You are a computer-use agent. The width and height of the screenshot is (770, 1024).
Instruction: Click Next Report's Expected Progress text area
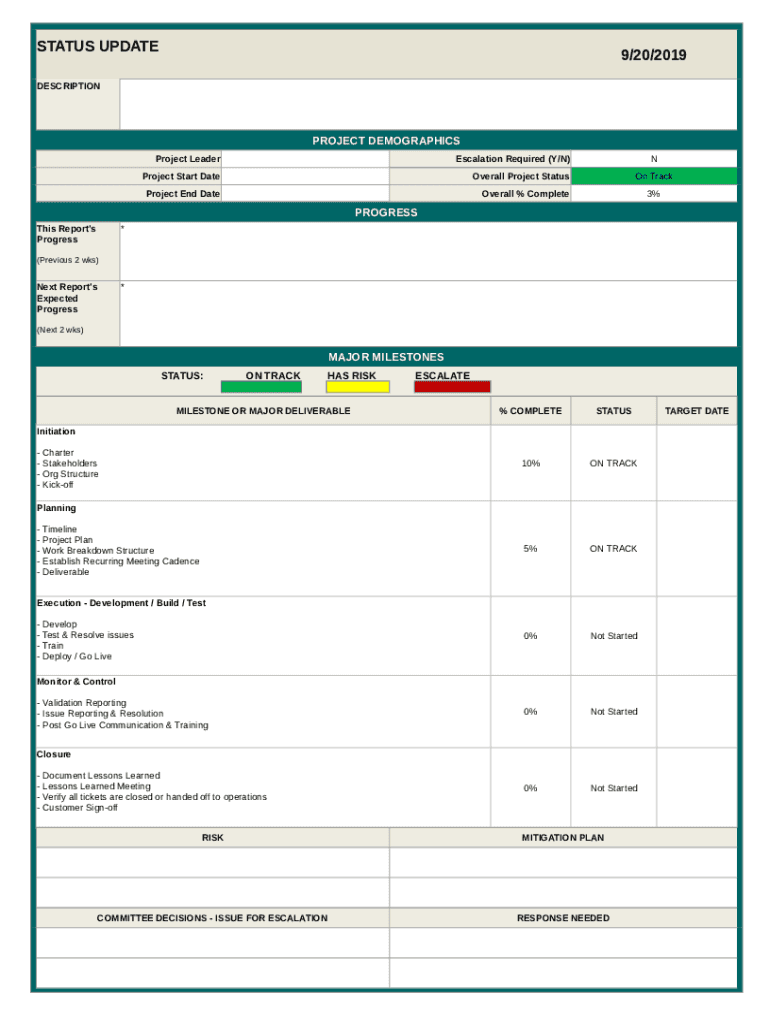click(427, 312)
